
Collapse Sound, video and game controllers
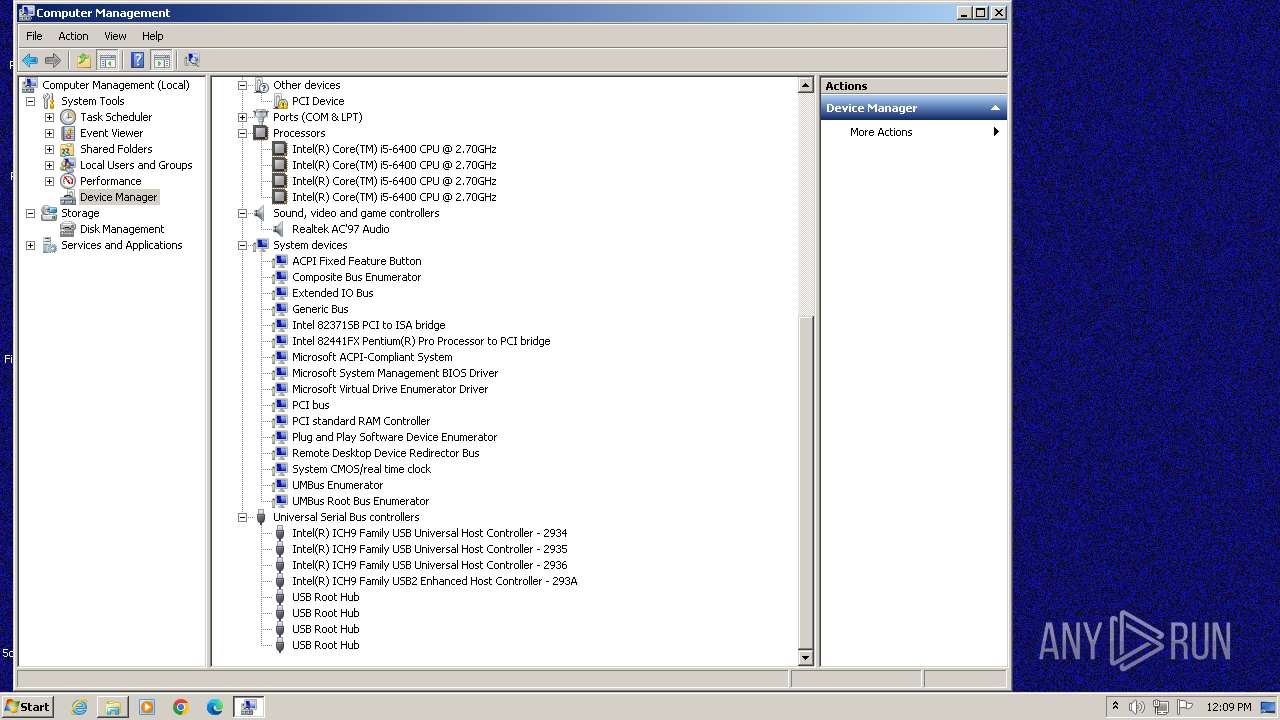242,213
